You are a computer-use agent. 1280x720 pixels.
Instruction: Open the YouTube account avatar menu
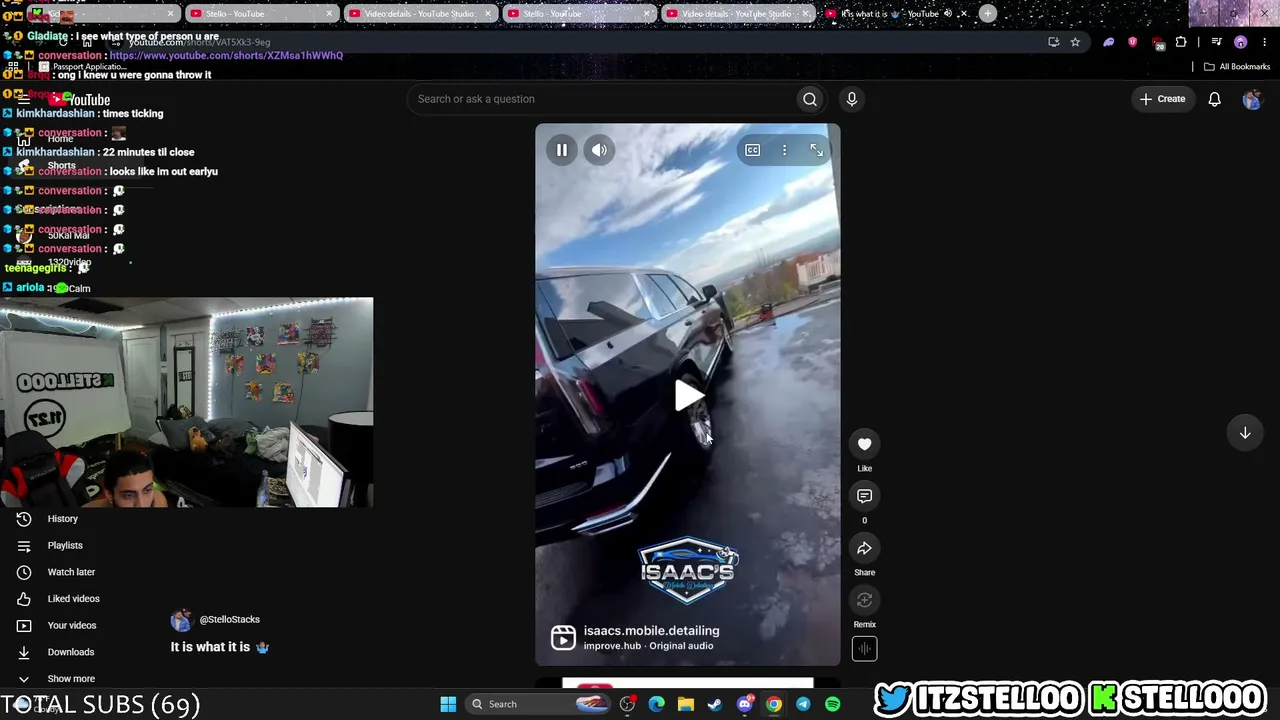[1252, 99]
